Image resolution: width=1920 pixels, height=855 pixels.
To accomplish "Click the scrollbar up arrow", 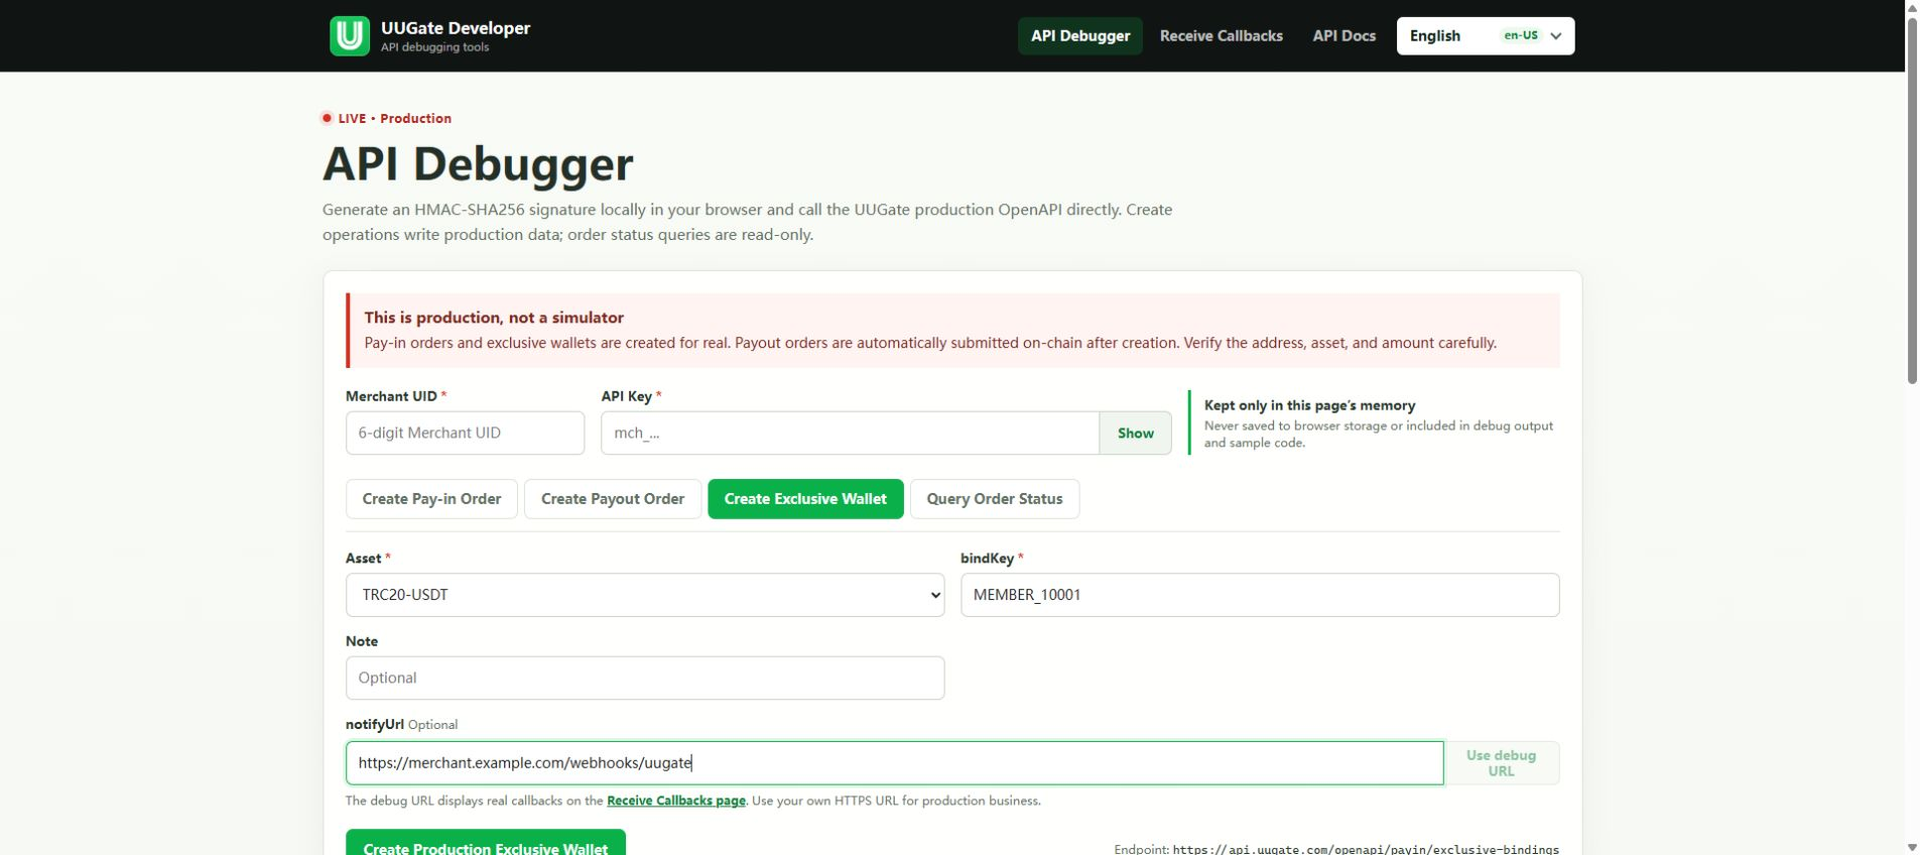I will (x=1912, y=6).
